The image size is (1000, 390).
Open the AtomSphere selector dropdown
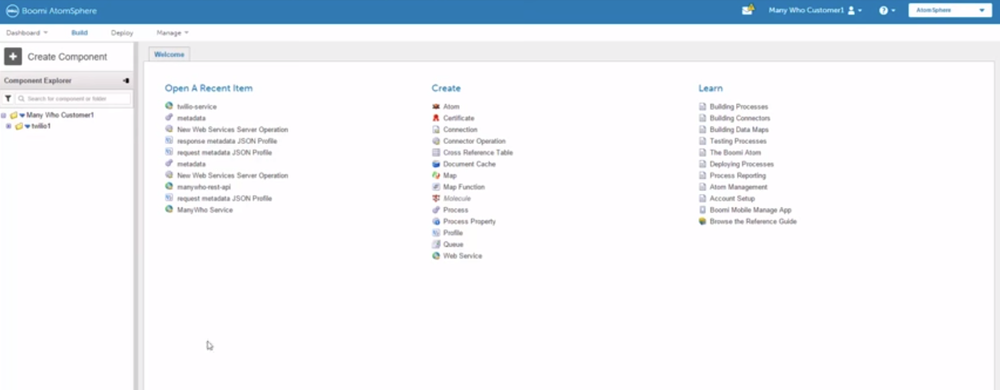[x=950, y=11]
